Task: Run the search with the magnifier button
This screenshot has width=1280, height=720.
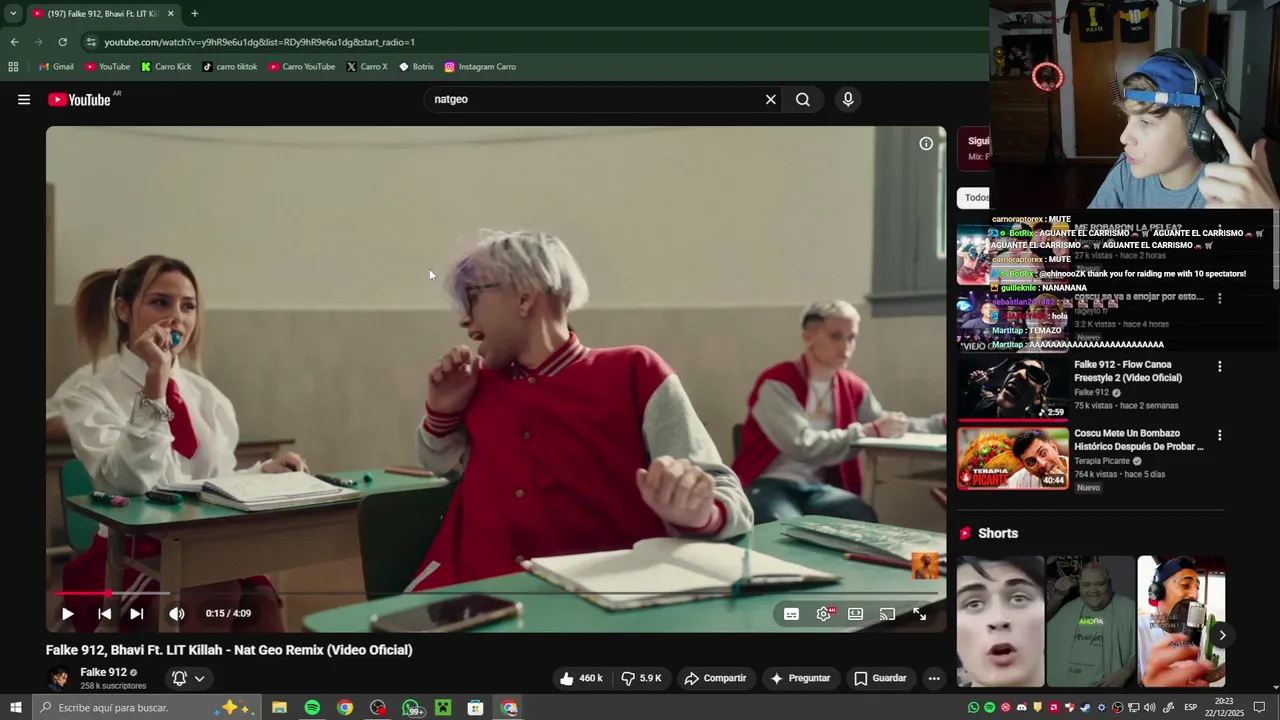Action: [x=802, y=99]
